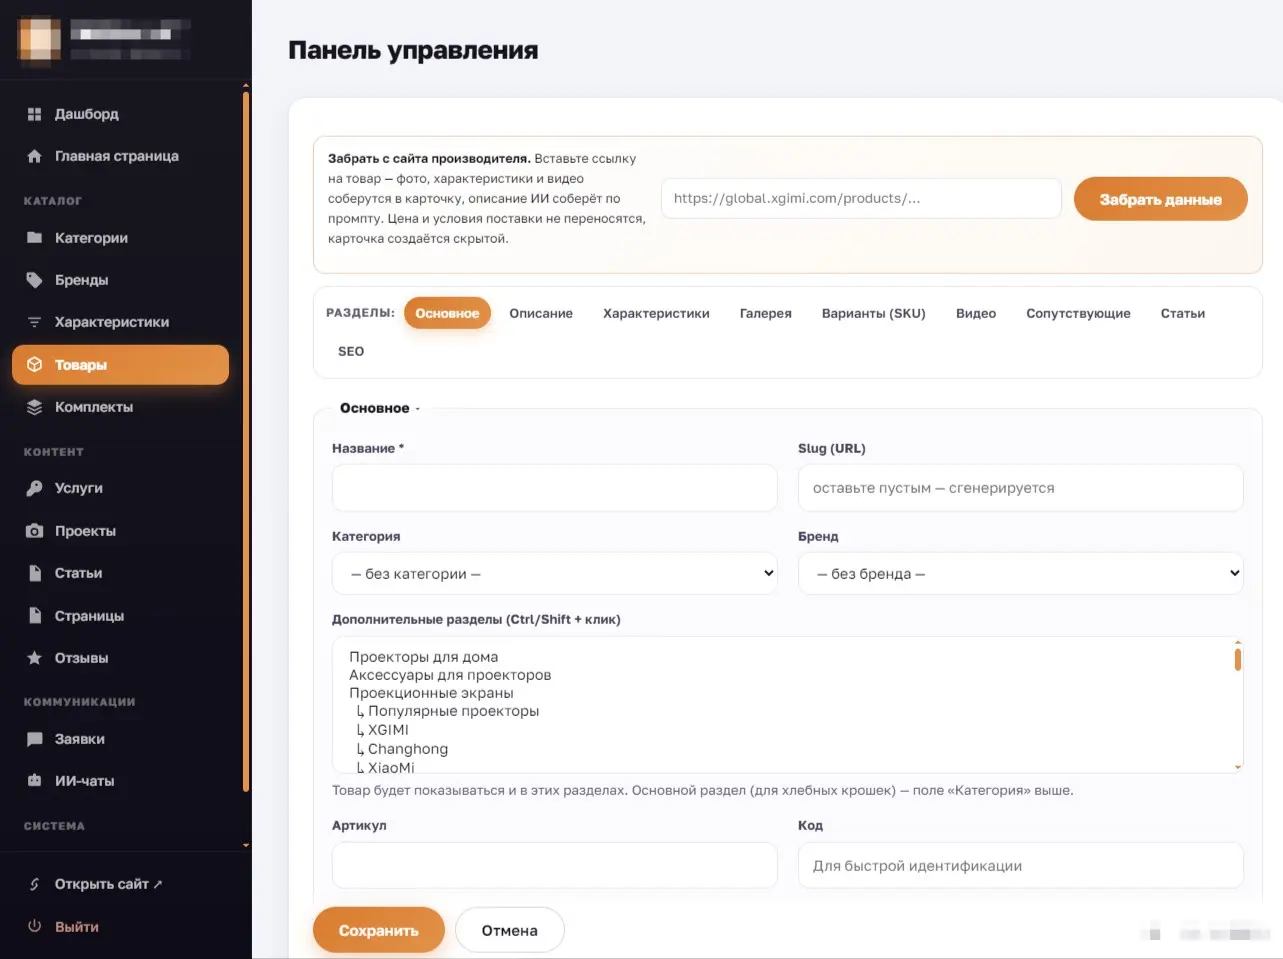Open the Галерея tab
Image resolution: width=1283 pixels, height=959 pixels.
tap(766, 313)
